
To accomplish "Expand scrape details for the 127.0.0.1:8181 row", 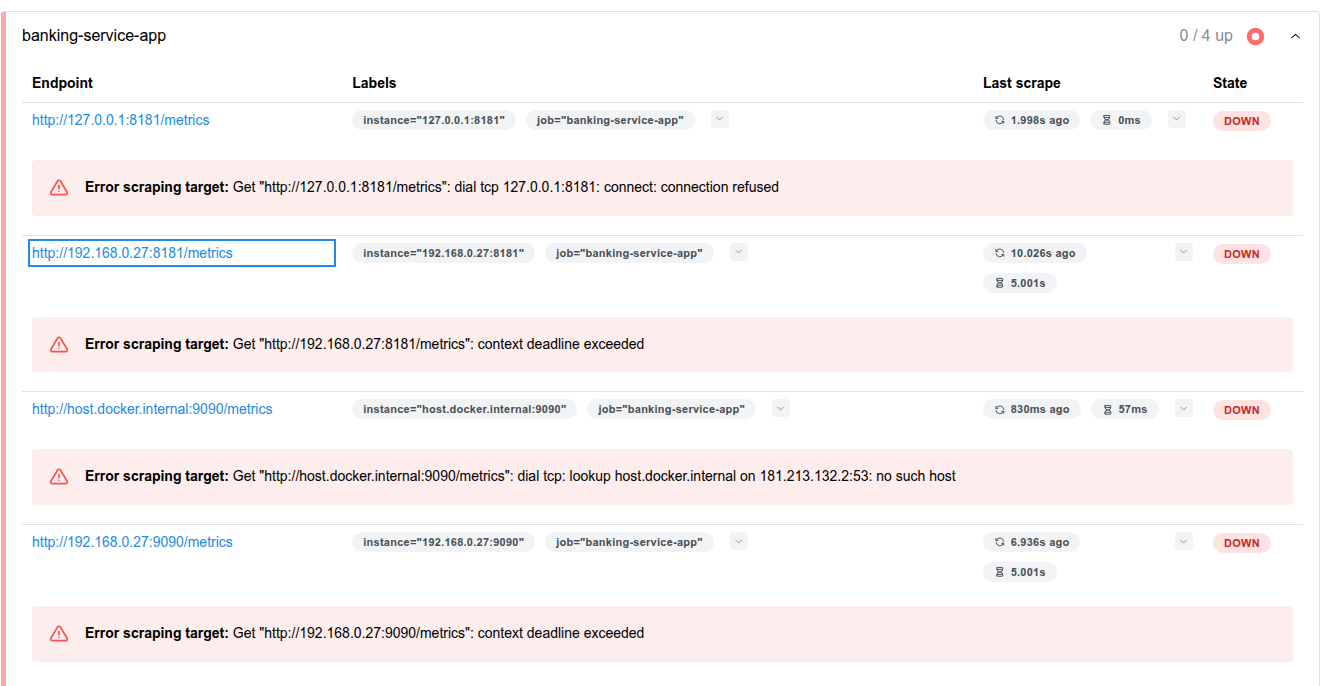I will tap(1177, 119).
